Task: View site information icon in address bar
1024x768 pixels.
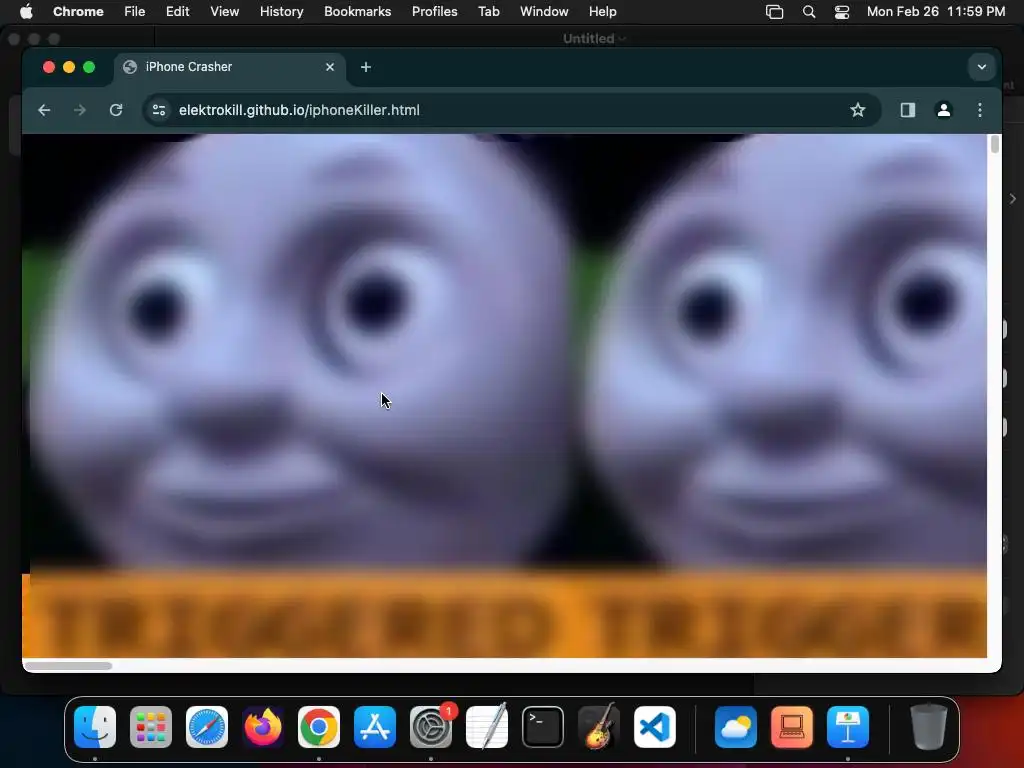Action: tap(159, 110)
